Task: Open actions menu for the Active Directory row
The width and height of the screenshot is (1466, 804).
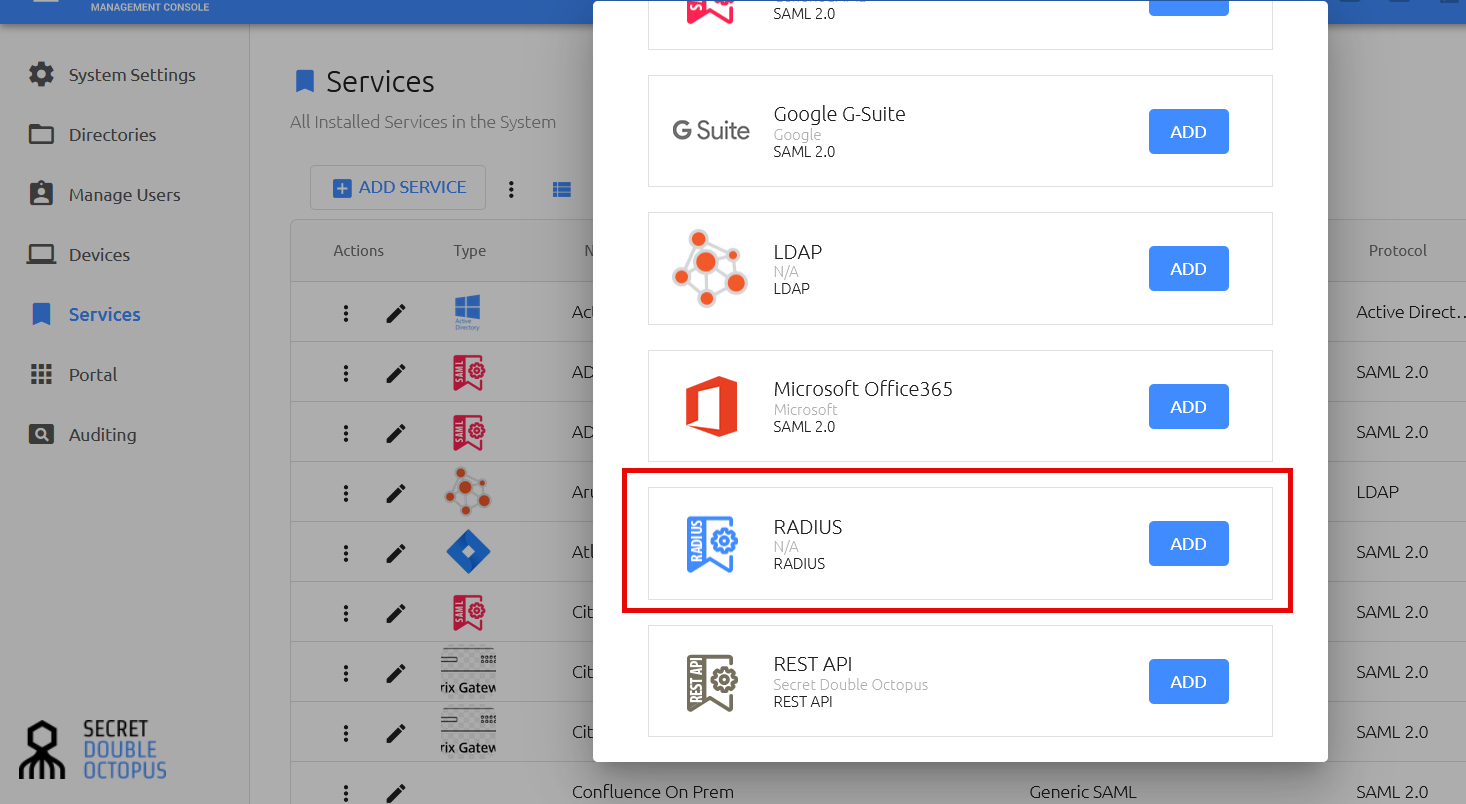Action: [x=346, y=313]
